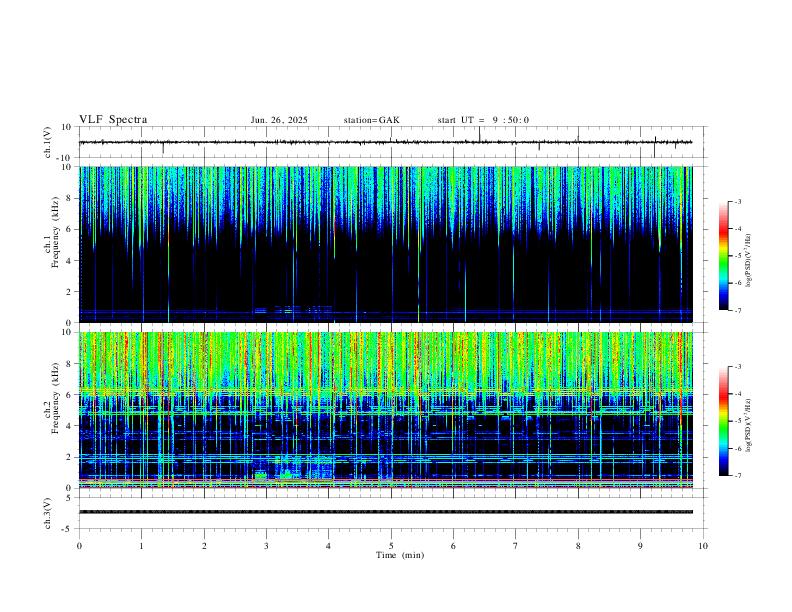The height and width of the screenshot is (612, 792).
Task: Click the "station=GAK" header label
Action: point(371,120)
